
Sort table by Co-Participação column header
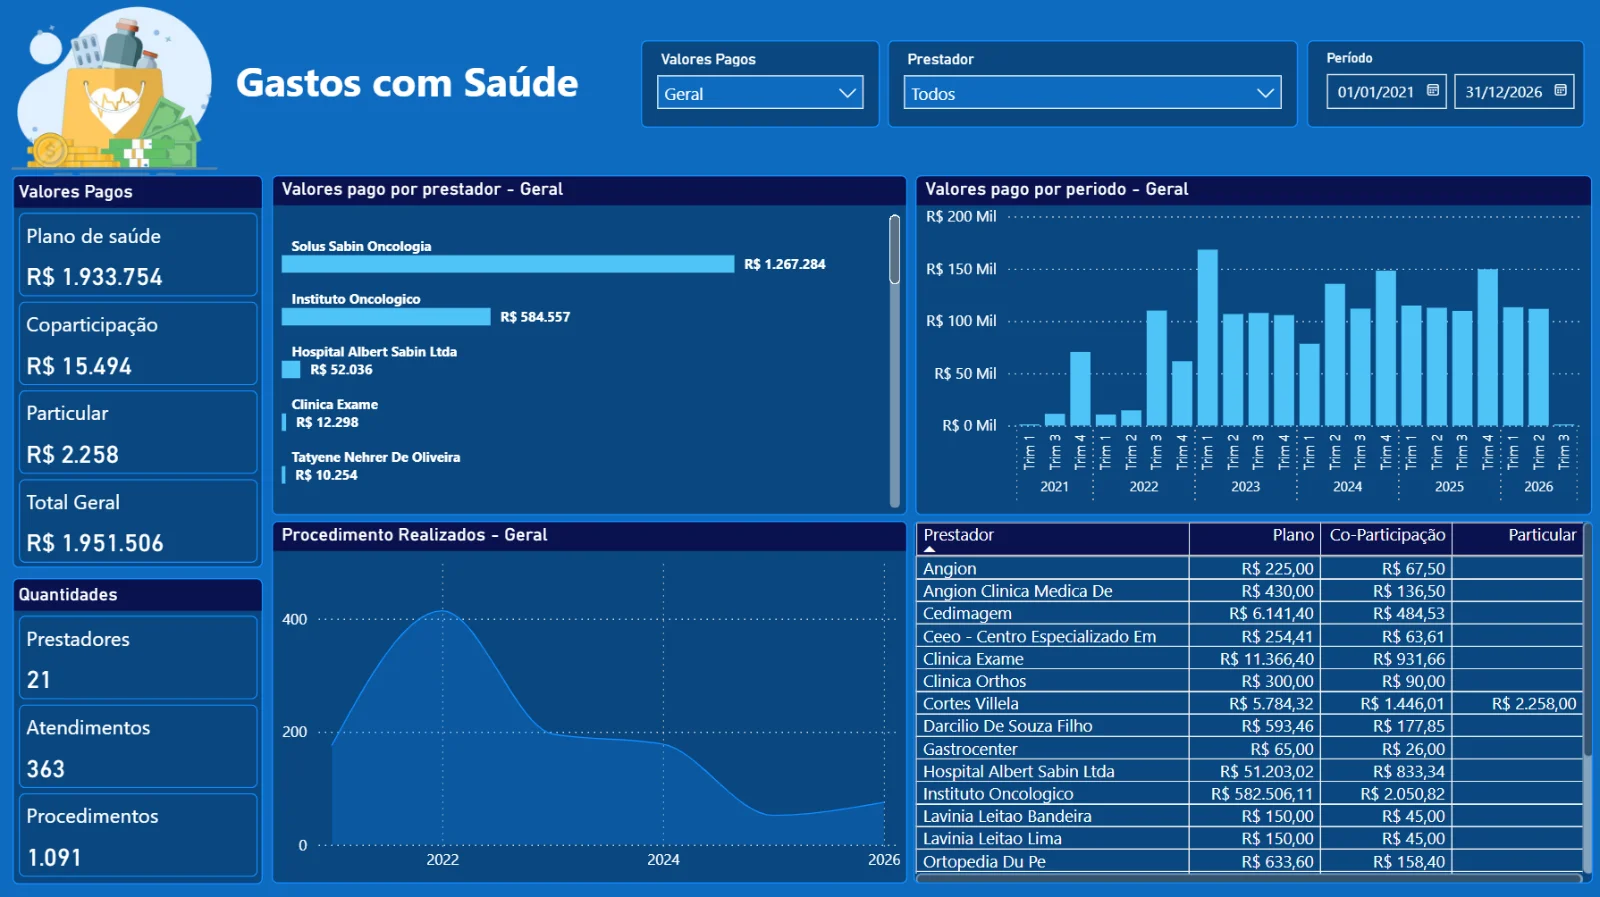tap(1387, 535)
